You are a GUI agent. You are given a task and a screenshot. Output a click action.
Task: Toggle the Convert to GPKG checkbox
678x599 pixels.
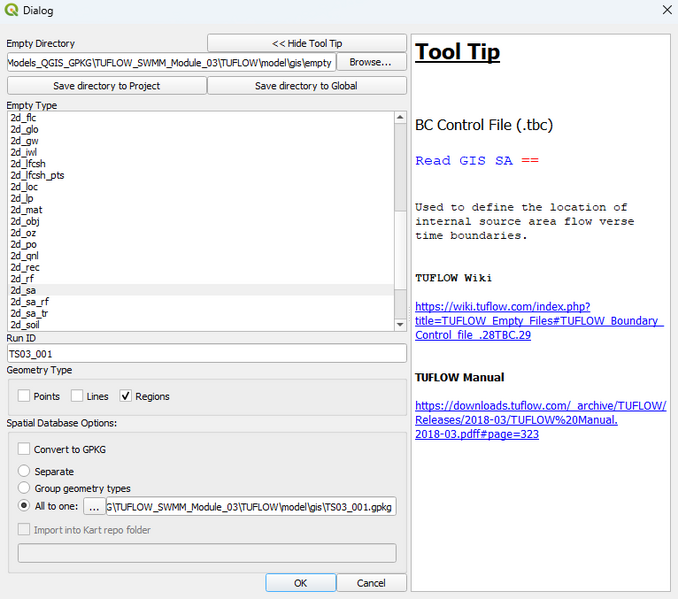24,450
